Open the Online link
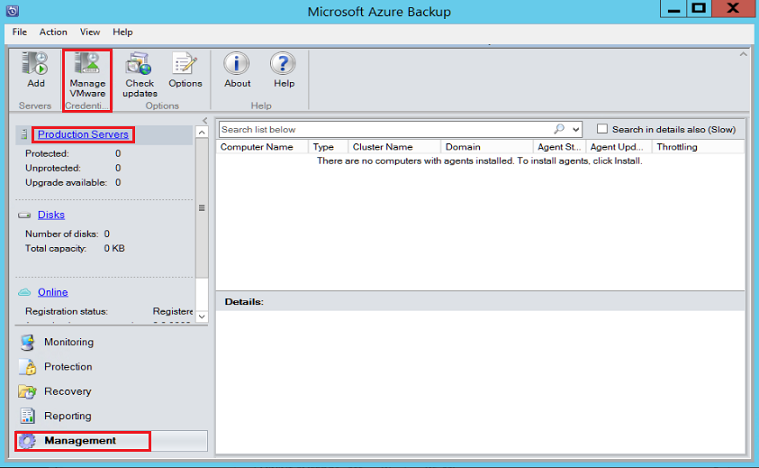This screenshot has height=468, width=759. point(53,292)
